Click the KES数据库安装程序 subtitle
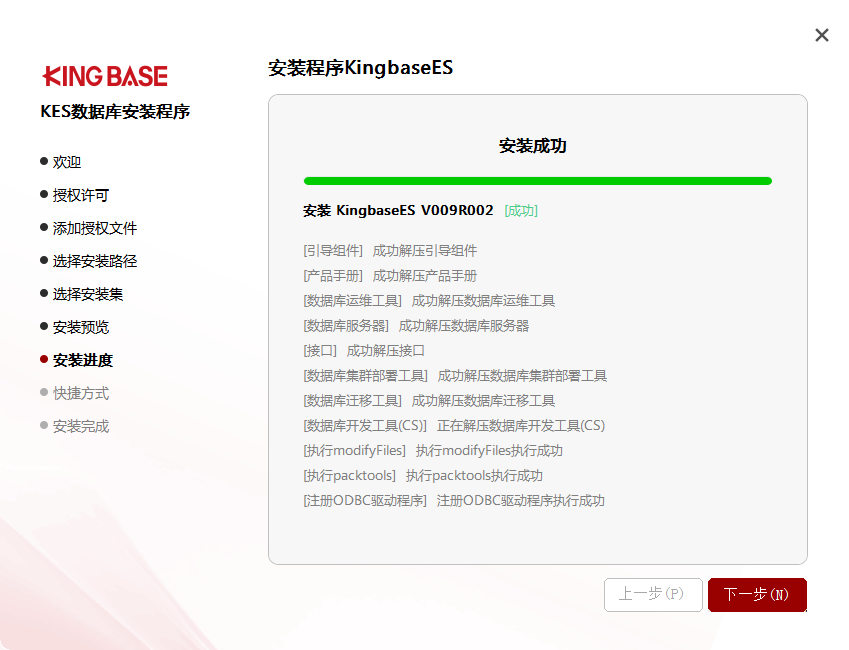 point(115,112)
